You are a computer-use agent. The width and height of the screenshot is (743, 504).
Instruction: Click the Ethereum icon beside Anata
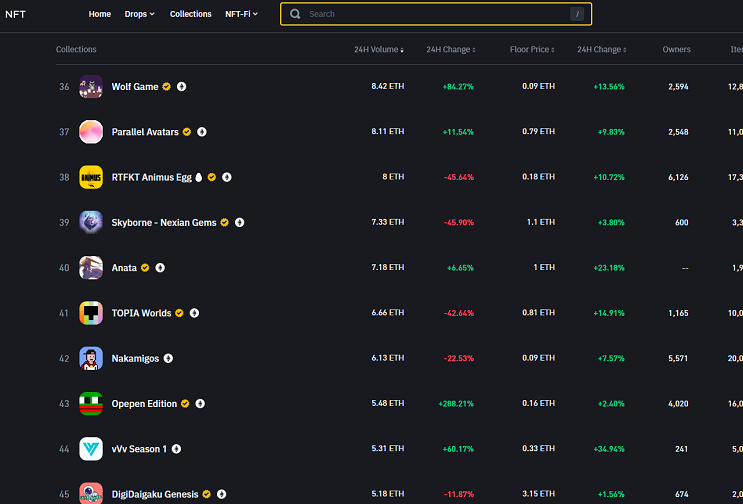click(160, 268)
